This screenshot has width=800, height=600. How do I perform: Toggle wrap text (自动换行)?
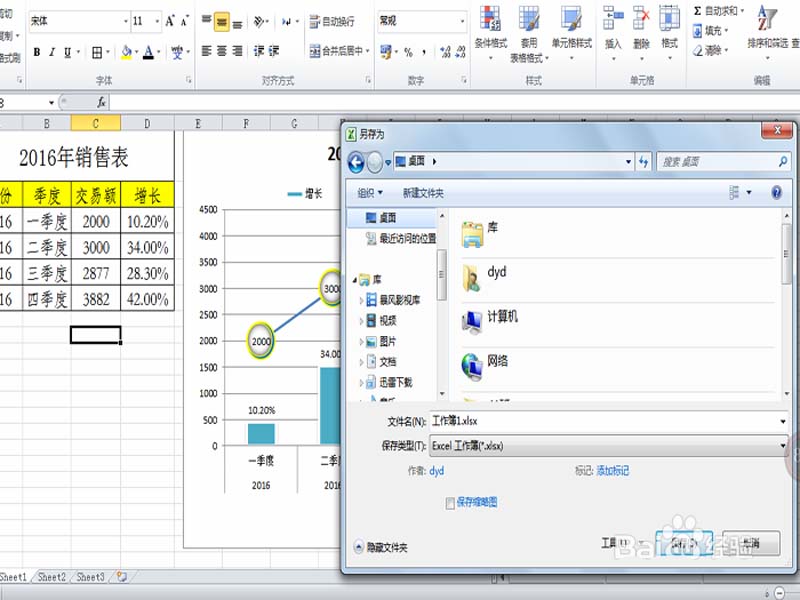coord(331,21)
